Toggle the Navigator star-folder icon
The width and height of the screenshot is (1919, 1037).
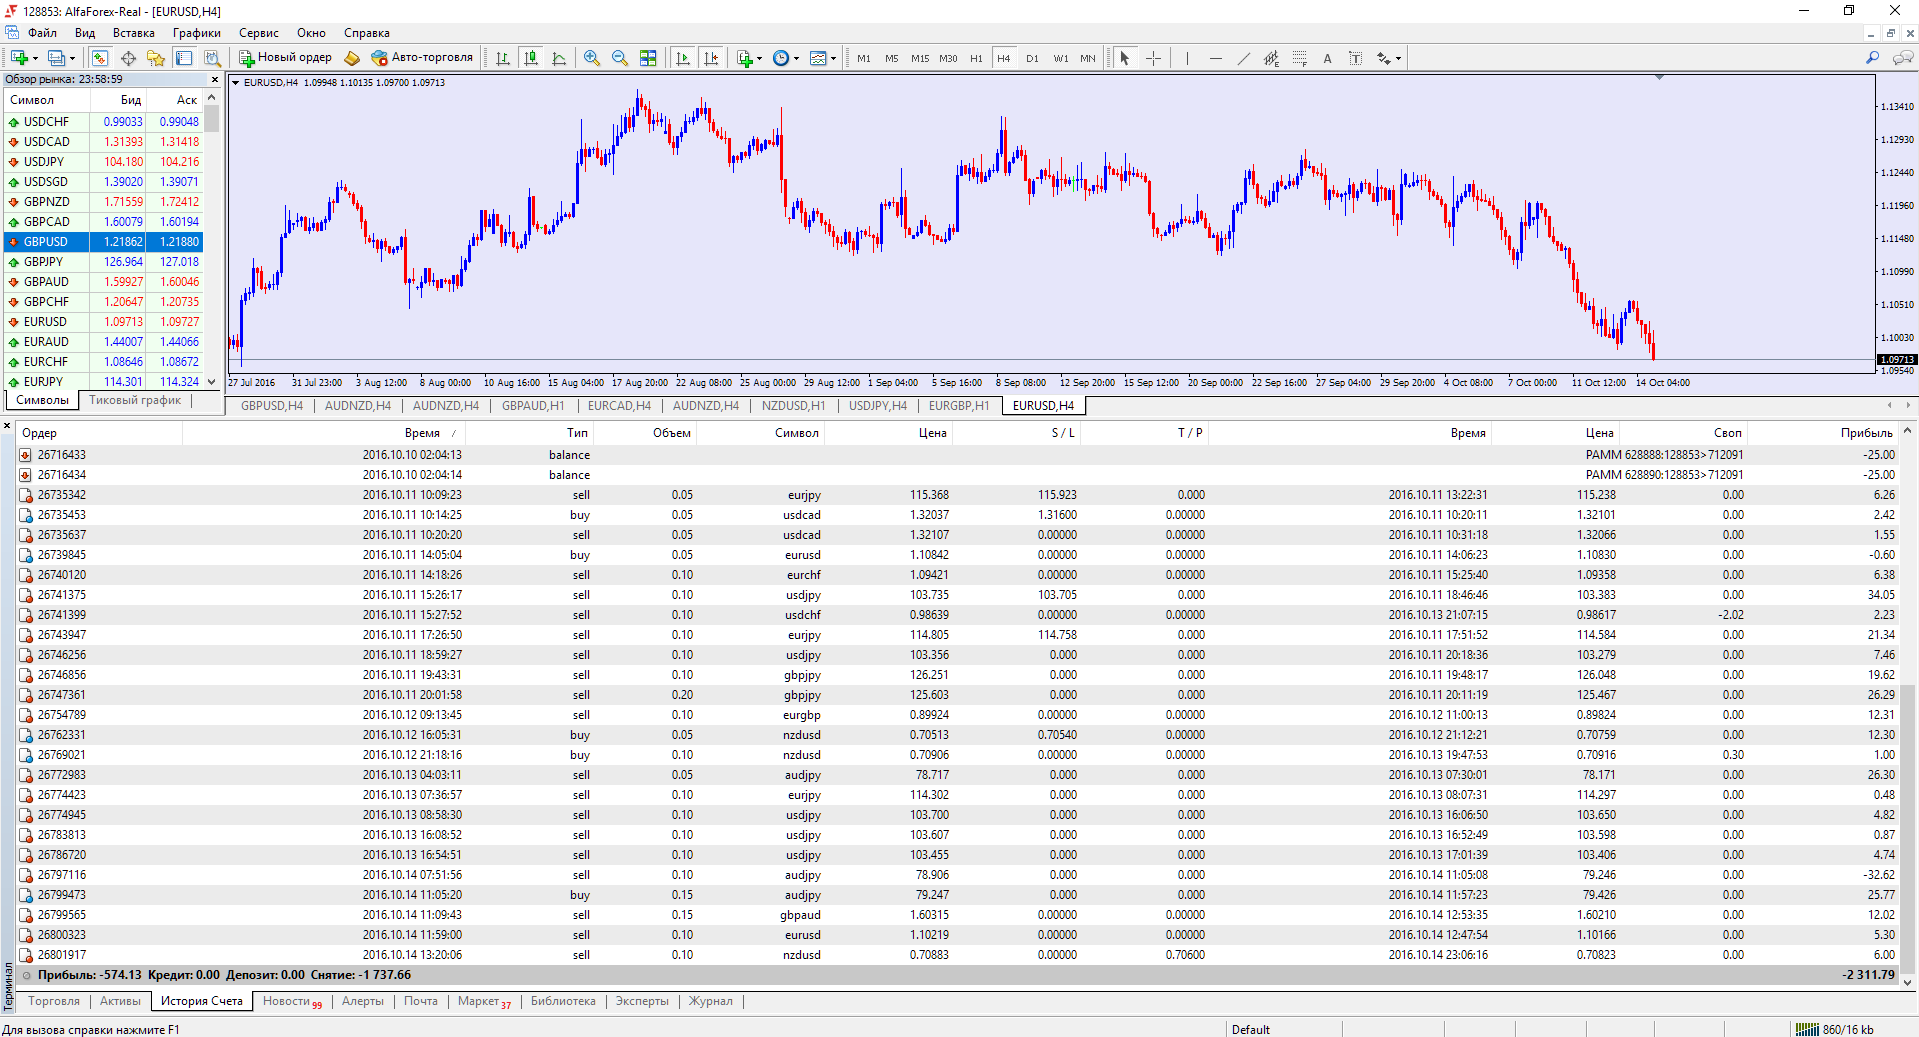coord(156,58)
